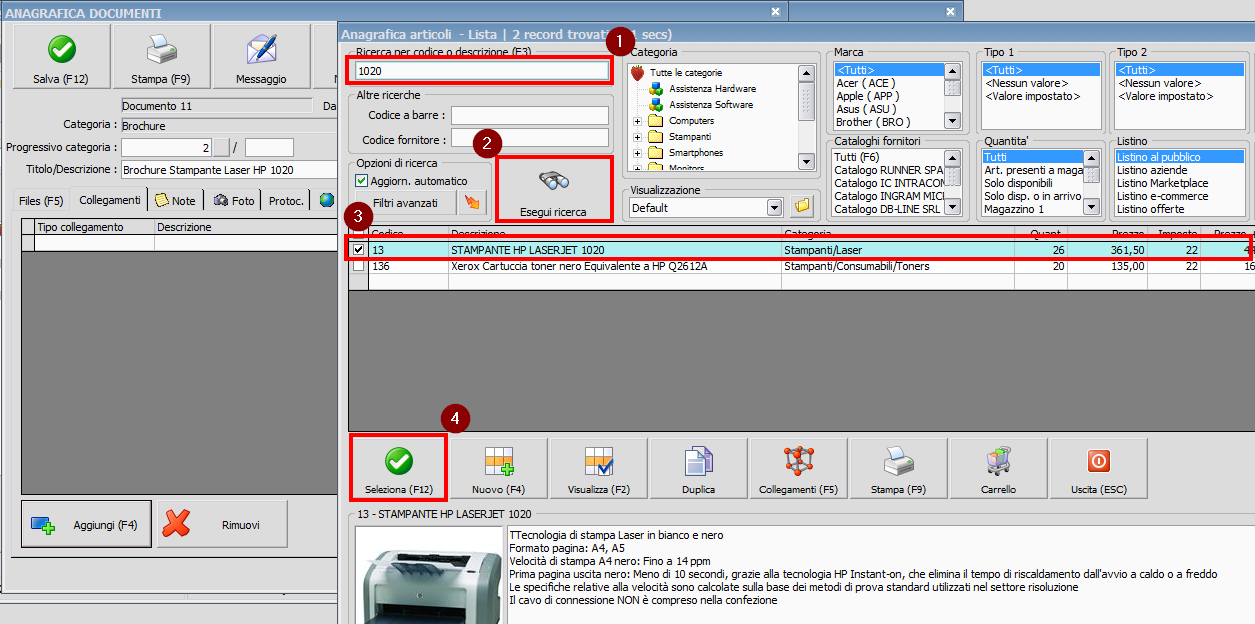The image size is (1255, 624).
Task: Select <Valore impostato> in Tipo 2 list
Action: click(x=1165, y=96)
